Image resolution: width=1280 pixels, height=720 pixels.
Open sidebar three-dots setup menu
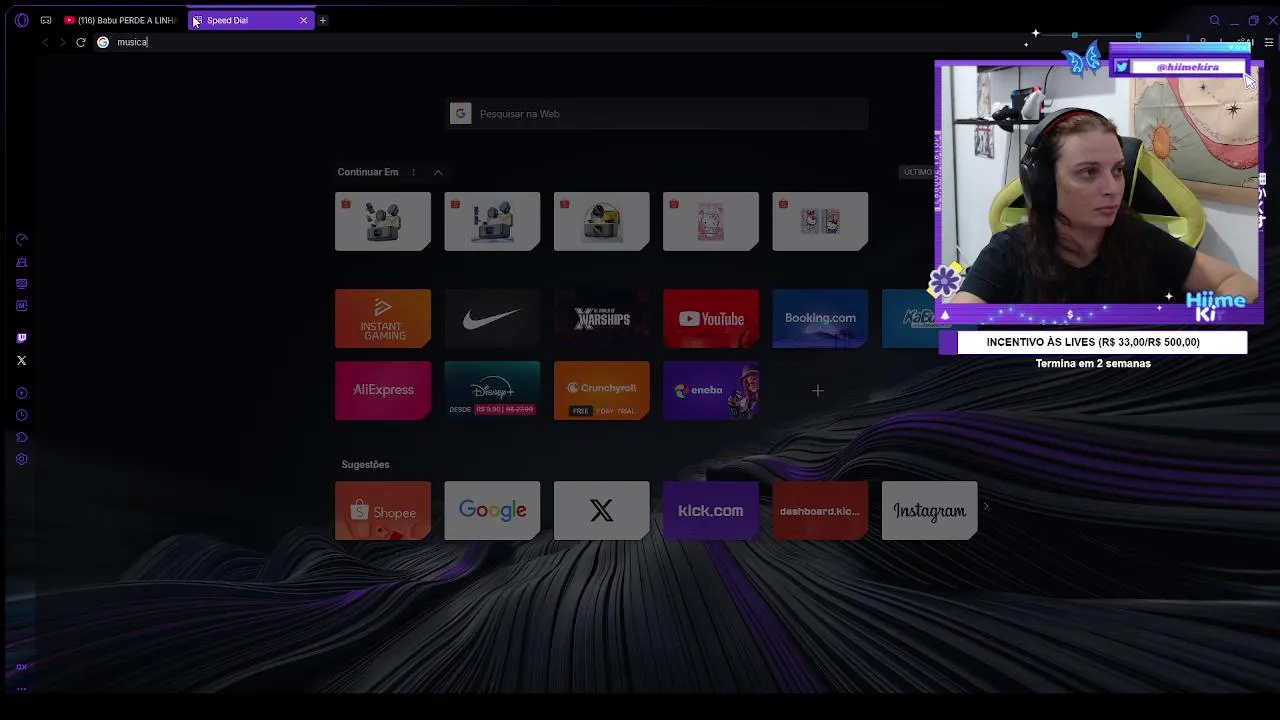click(21, 688)
